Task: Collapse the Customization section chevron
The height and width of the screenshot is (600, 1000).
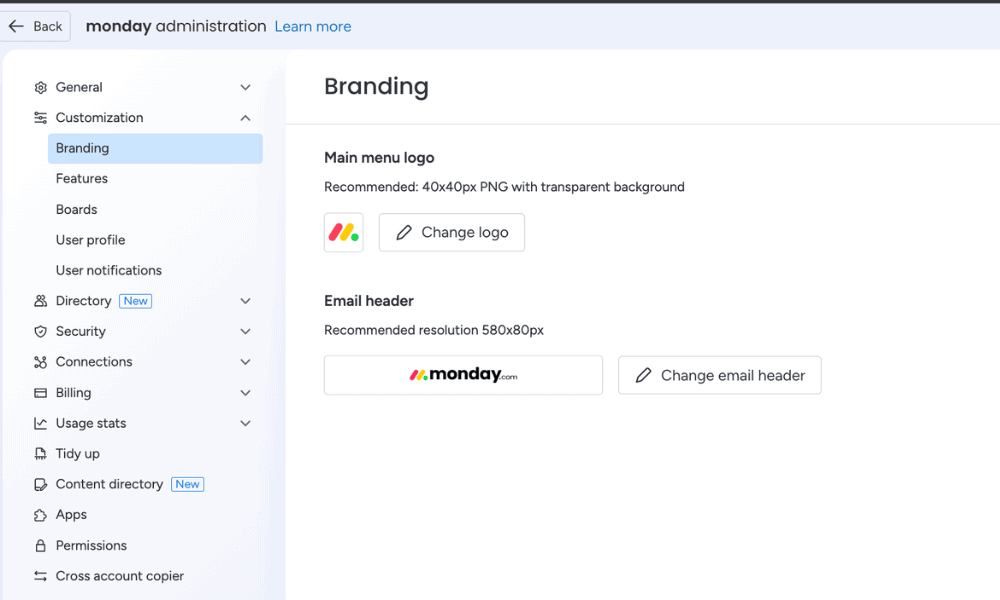Action: coord(245,118)
